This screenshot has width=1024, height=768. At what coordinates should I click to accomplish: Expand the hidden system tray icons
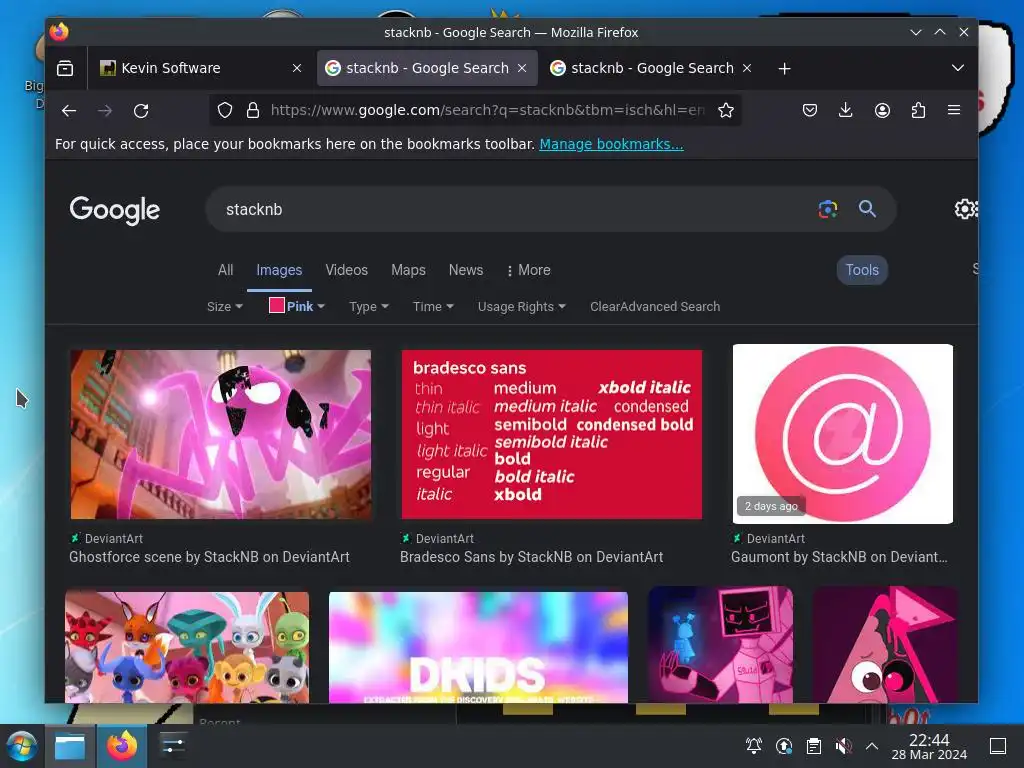[872, 746]
